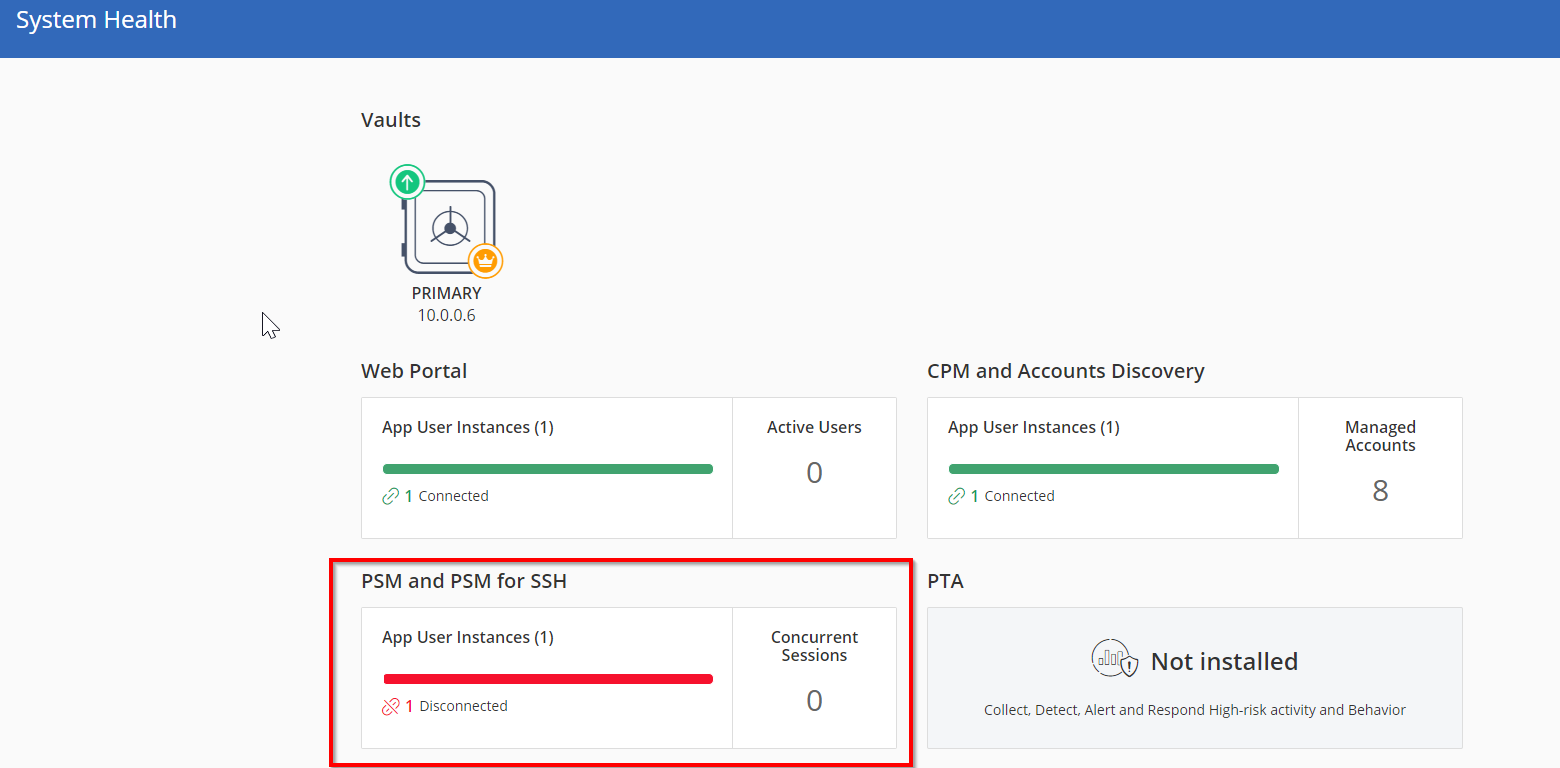Click the PSM '1 Disconnected' status text
Viewport: 1560px width, 768px height.
click(x=456, y=706)
